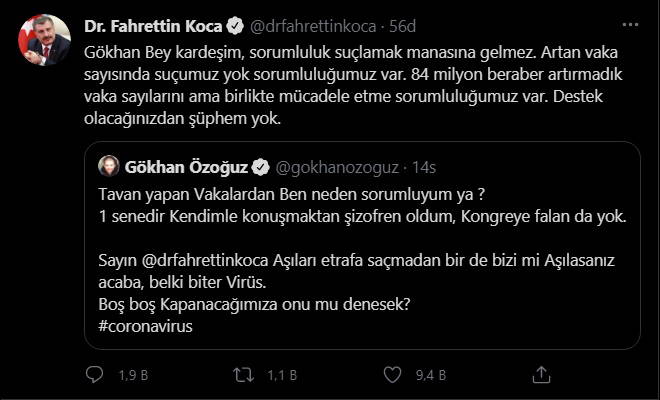This screenshot has height=400, width=660.
Task: Click the share upload icon
Action: (x=542, y=375)
